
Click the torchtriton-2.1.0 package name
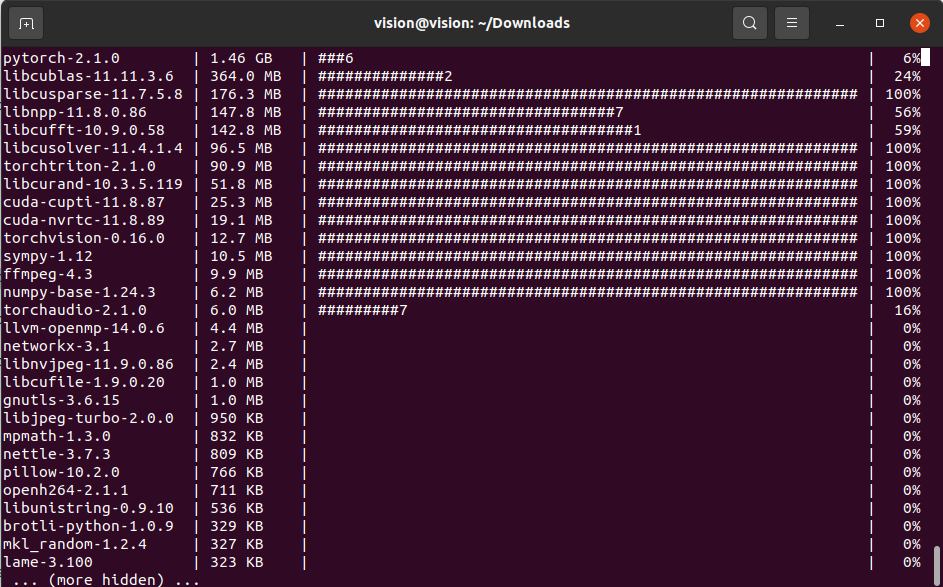tap(79, 167)
